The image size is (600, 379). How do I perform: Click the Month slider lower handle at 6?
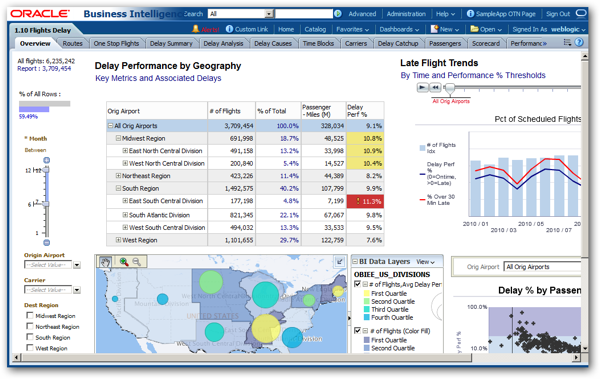(46, 204)
